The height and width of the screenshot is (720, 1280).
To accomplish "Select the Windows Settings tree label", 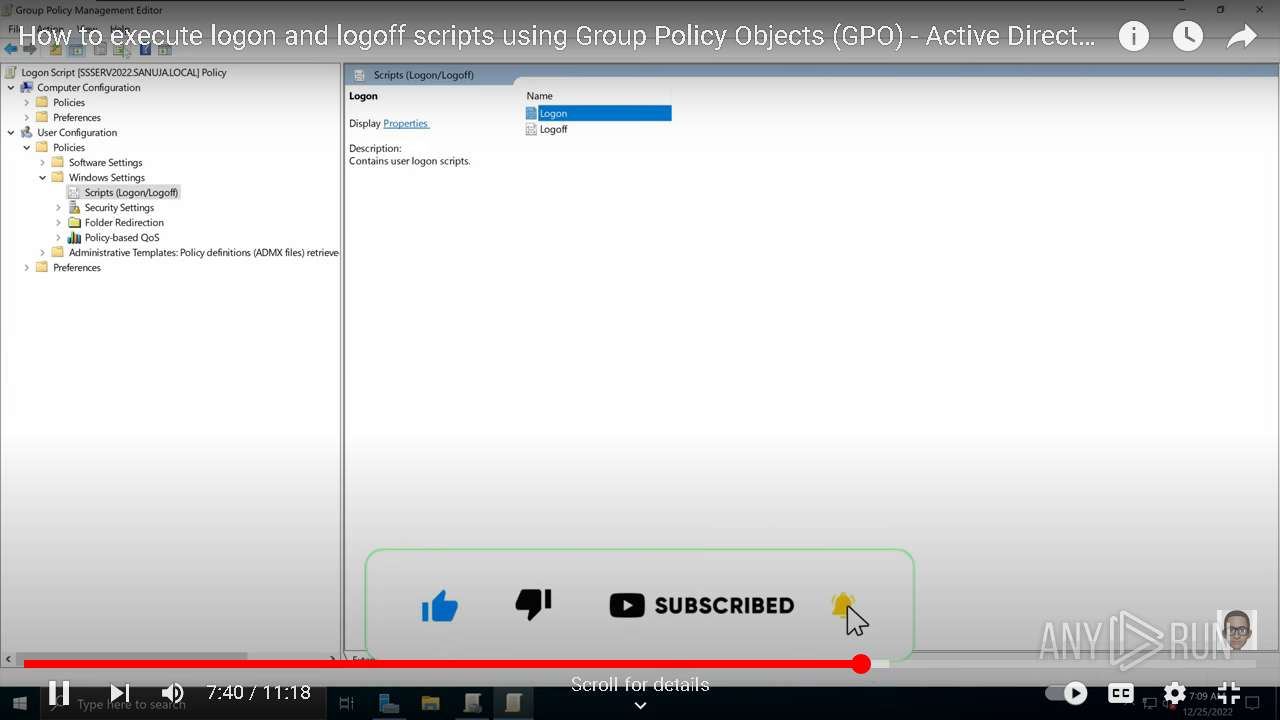I will [x=106, y=177].
